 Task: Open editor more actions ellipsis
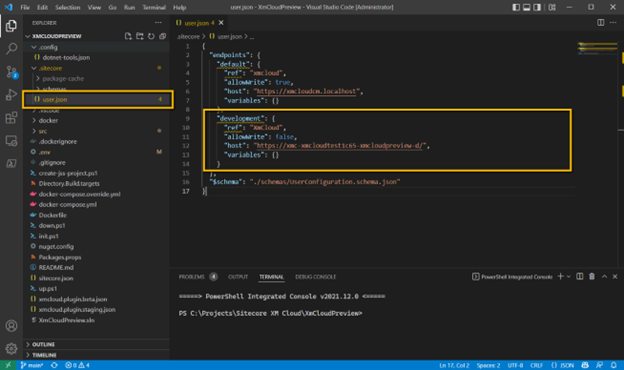coord(613,23)
